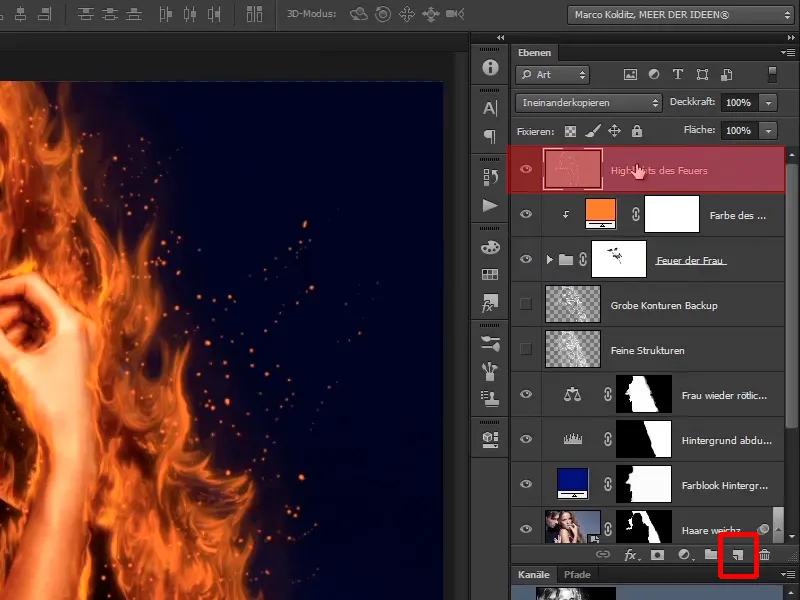Viewport: 800px width, 600px height.
Task: Toggle layer filtering switch
Action: pyautogui.click(x=772, y=74)
